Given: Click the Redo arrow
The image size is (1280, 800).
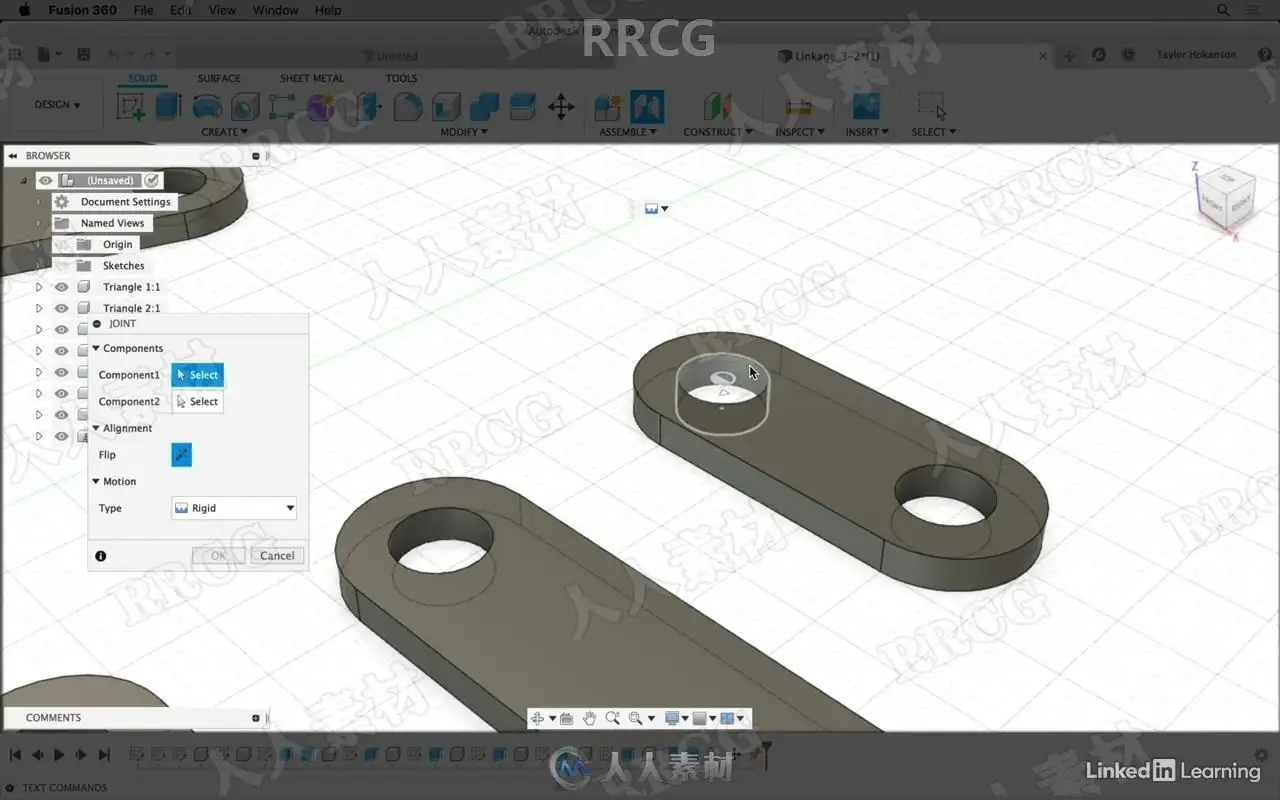Looking at the screenshot, I should [150, 55].
